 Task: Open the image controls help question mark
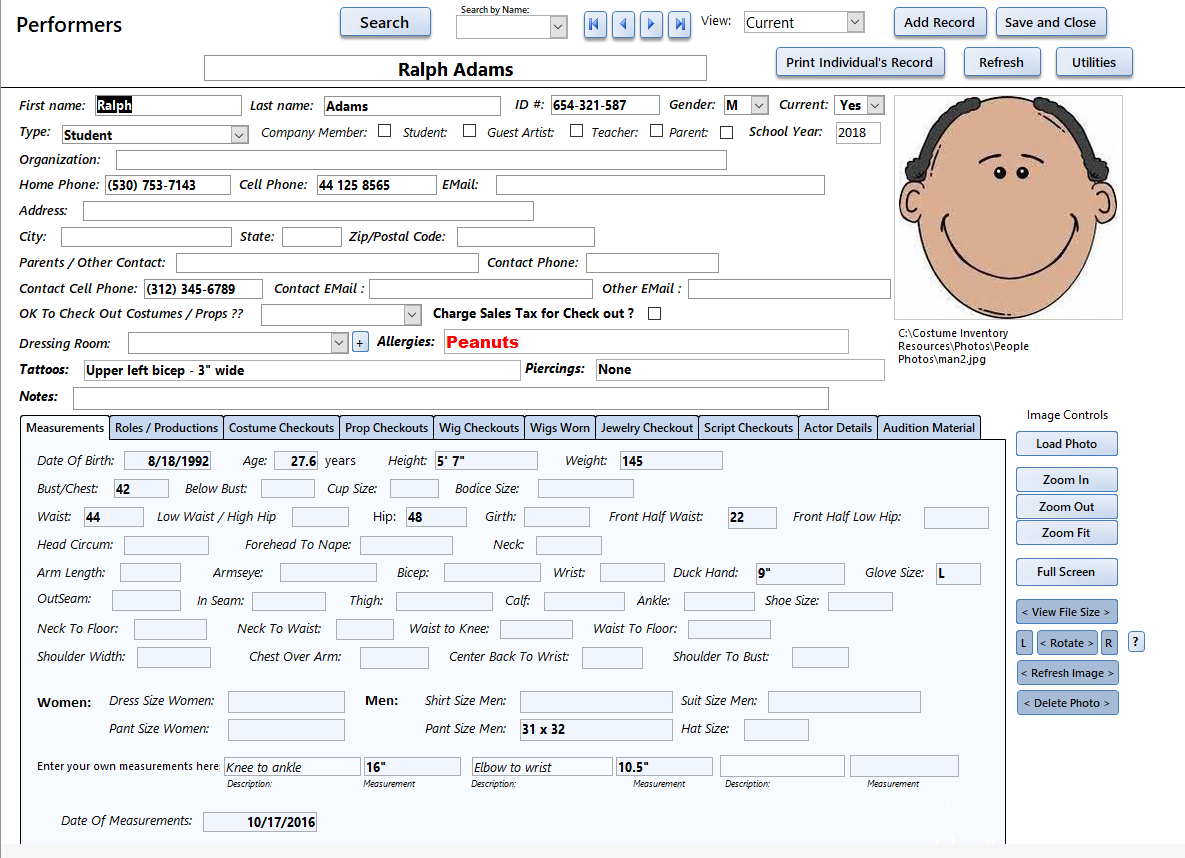tap(1136, 642)
